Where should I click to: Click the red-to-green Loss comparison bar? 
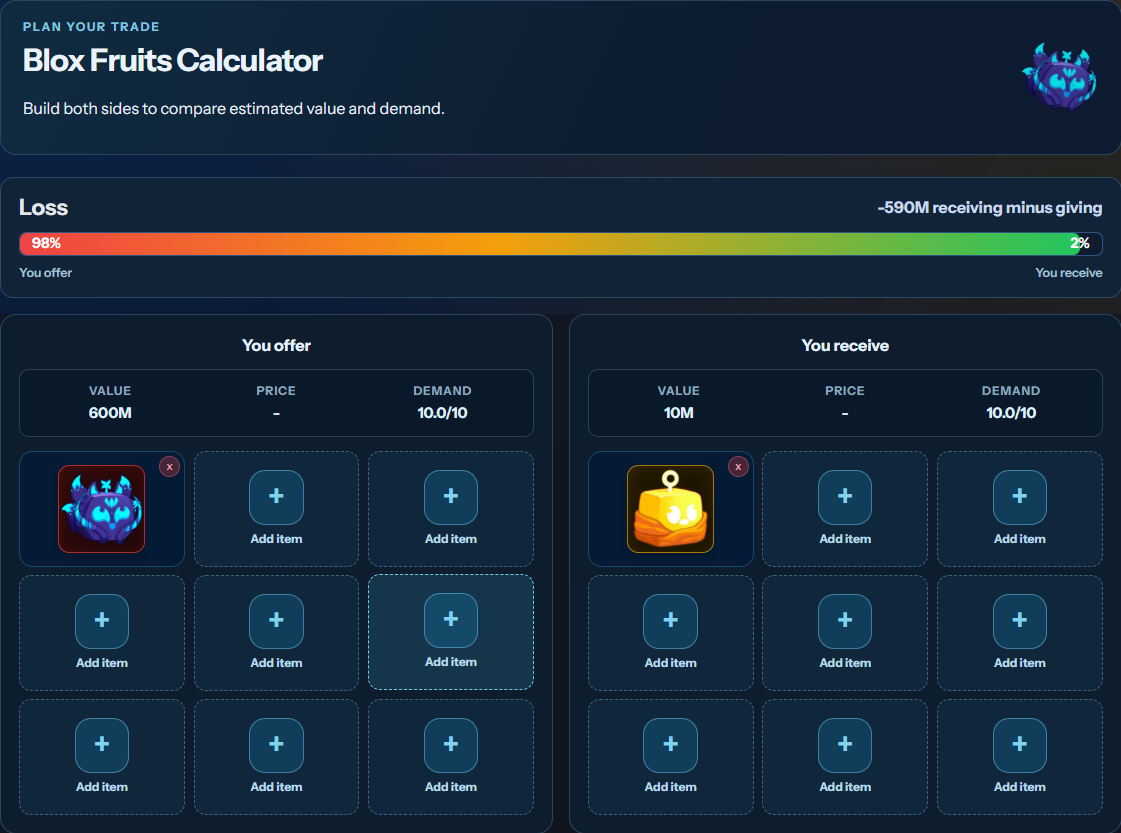pos(560,244)
